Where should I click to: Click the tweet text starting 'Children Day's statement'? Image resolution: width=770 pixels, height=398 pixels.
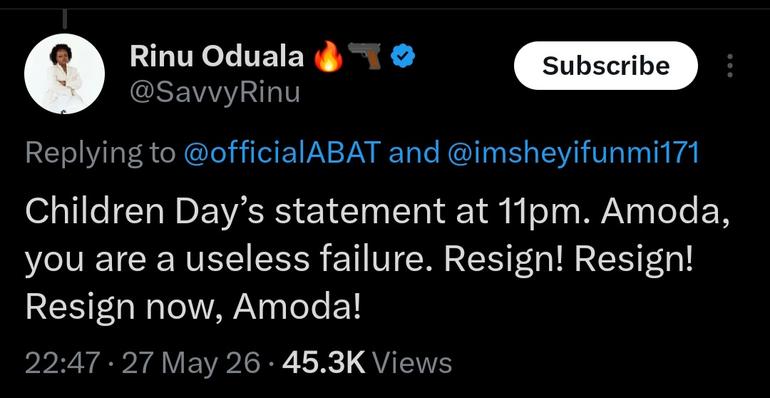click(x=377, y=258)
